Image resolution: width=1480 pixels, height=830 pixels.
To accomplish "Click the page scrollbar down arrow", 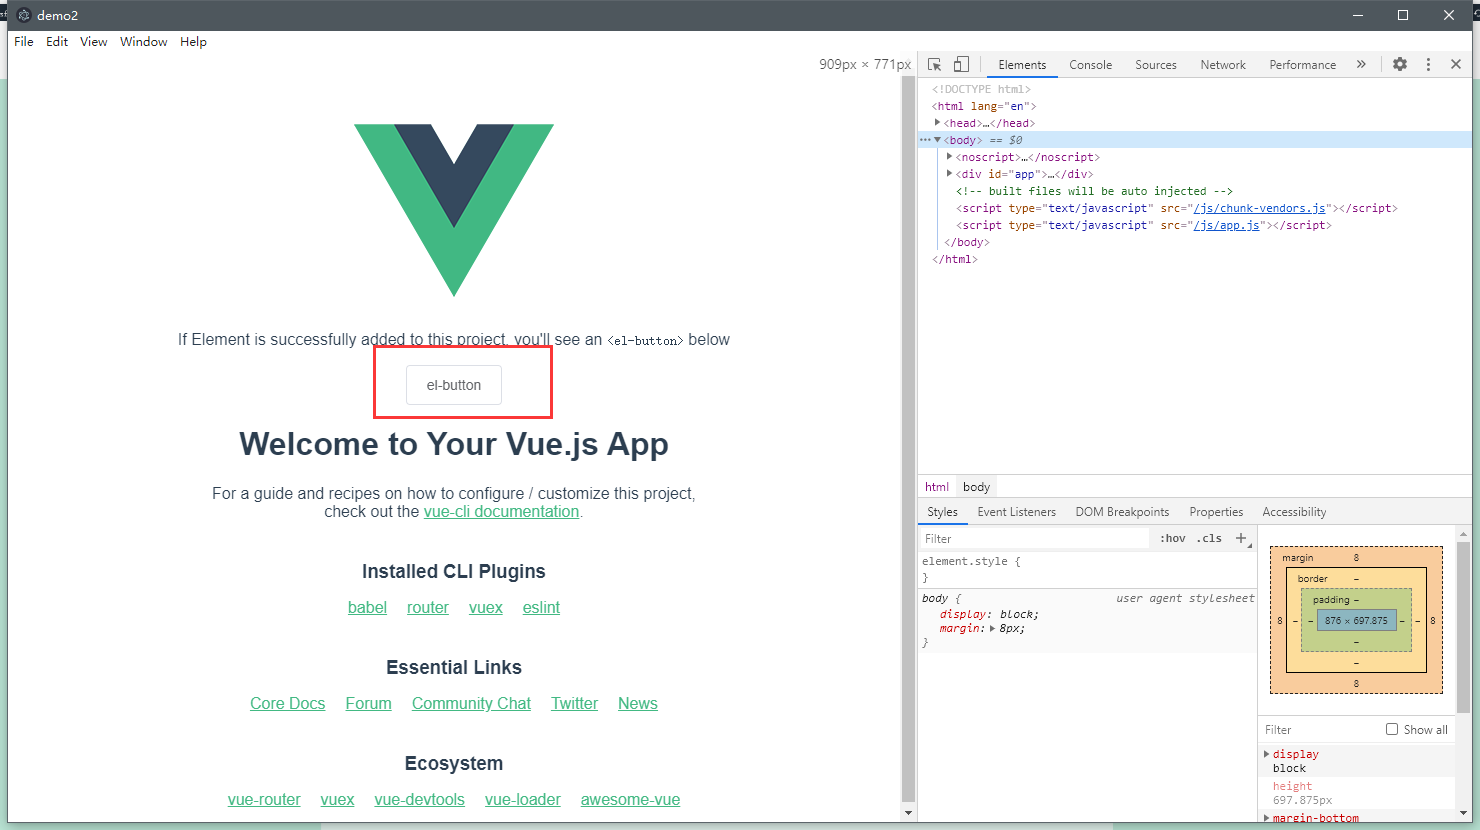I will (x=909, y=813).
